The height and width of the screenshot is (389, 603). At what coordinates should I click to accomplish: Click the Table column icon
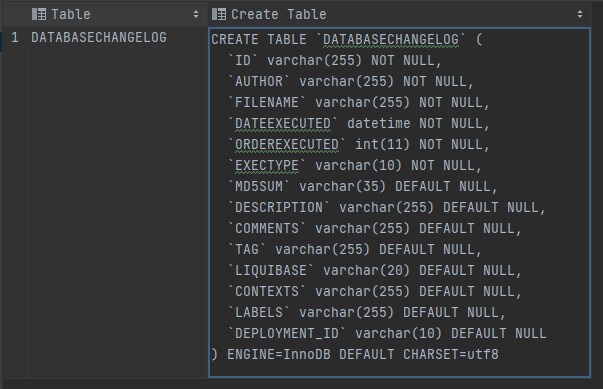(x=39, y=14)
